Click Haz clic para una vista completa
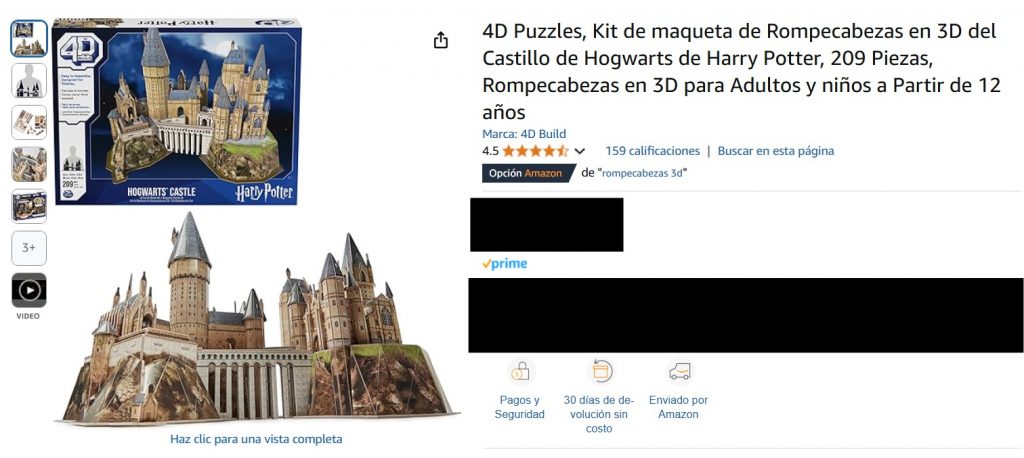The image size is (1024, 458). tap(256, 439)
